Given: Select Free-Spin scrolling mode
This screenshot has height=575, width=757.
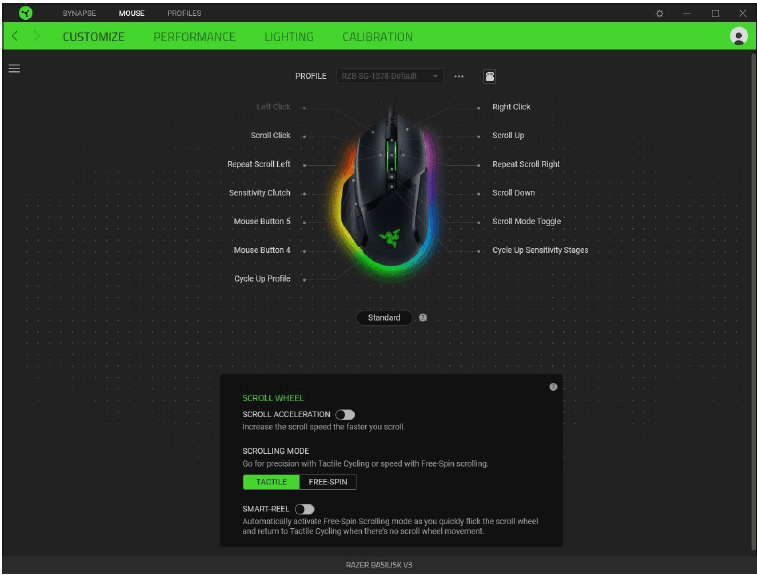Looking at the screenshot, I should click(328, 482).
